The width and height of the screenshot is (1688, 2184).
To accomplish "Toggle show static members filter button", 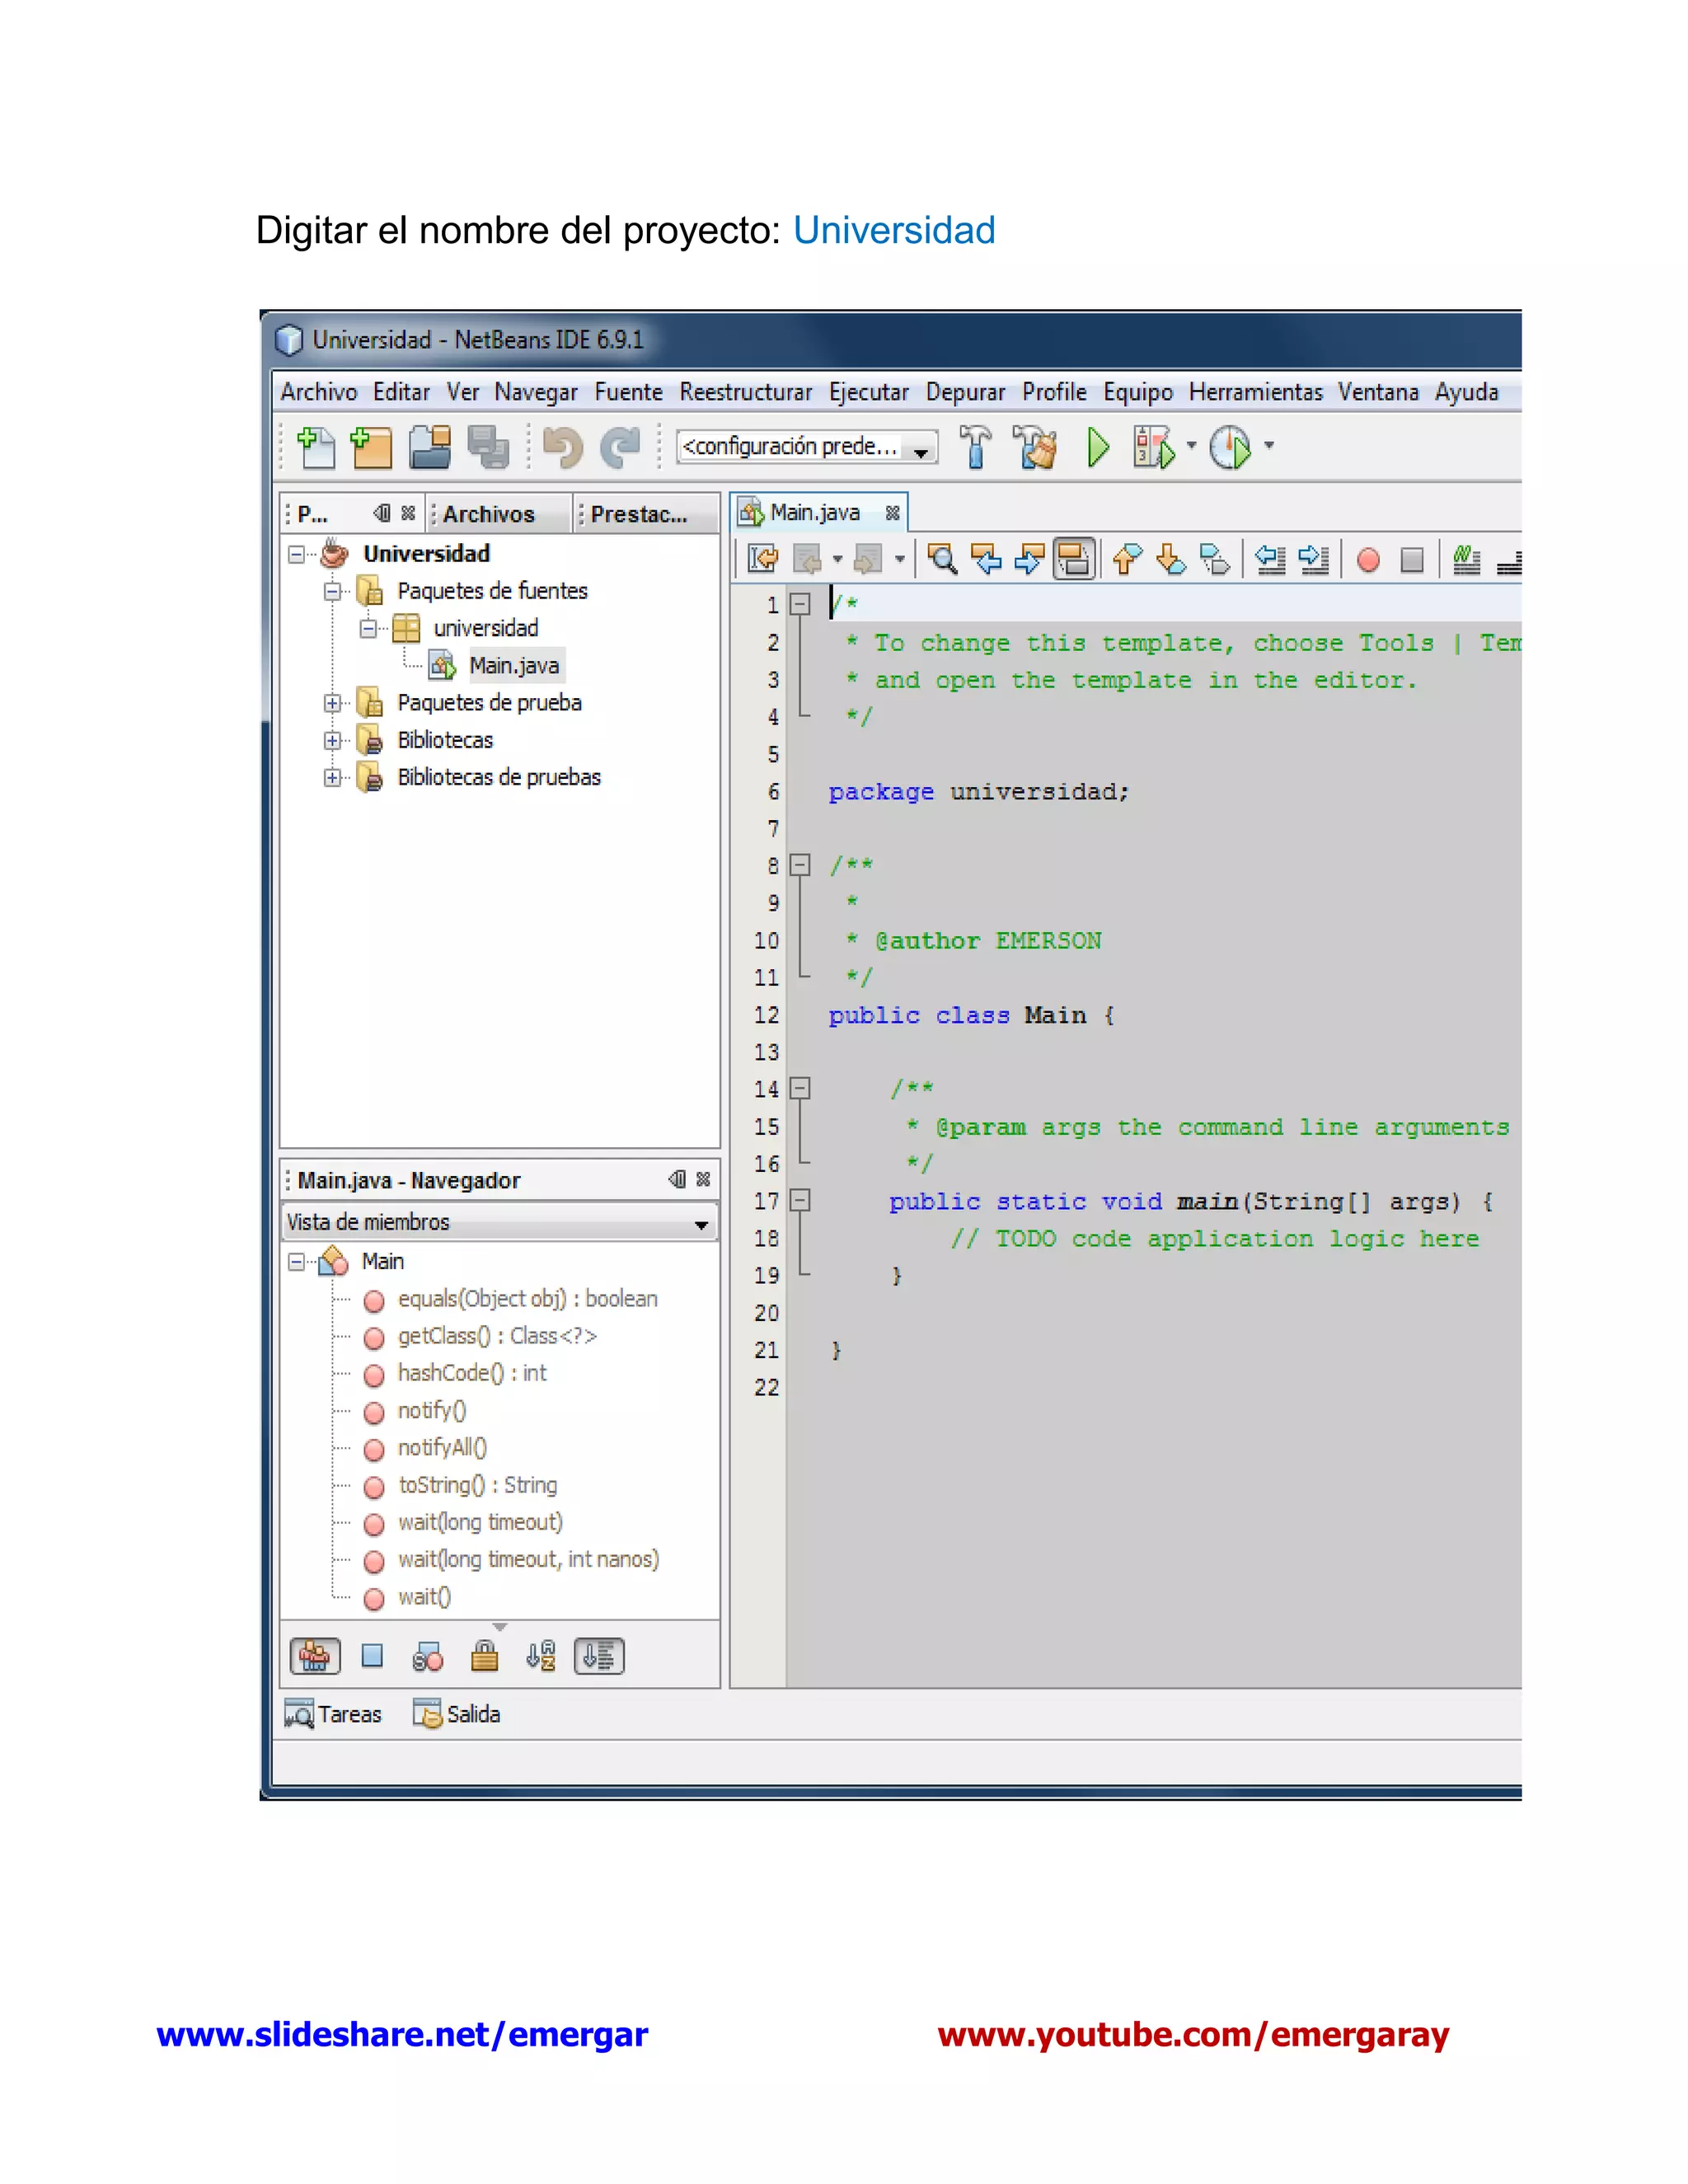I will pos(428,1656).
